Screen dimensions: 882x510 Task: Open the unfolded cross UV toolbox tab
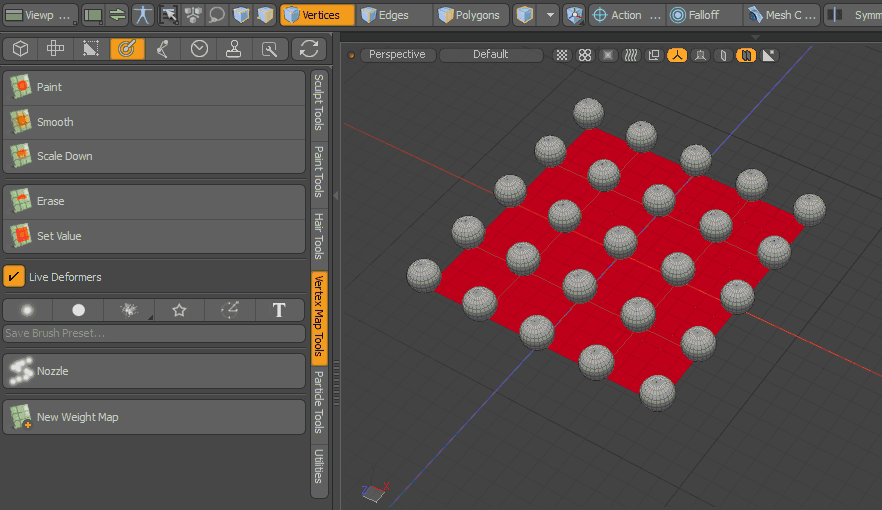click(x=55, y=49)
